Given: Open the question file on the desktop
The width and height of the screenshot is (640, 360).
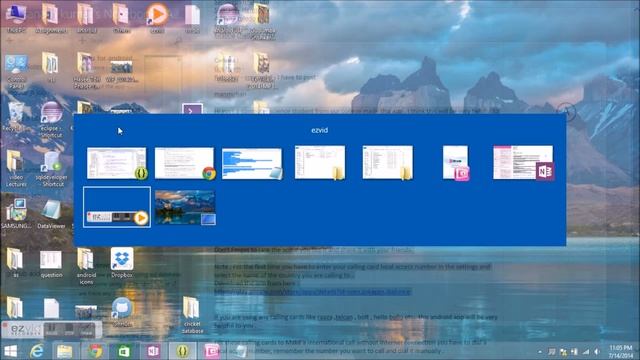Looking at the screenshot, I should pos(51,264).
